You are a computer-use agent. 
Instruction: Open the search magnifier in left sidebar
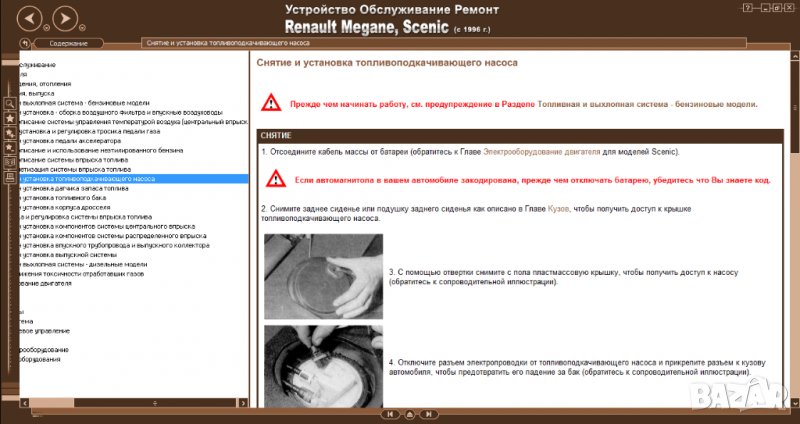click(10, 103)
